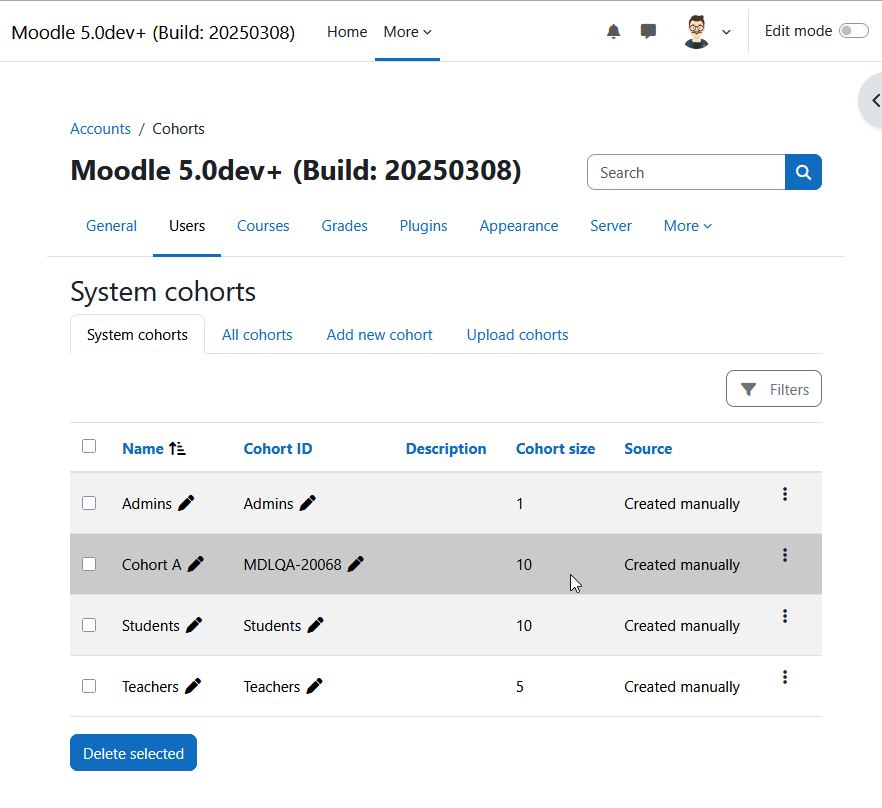Click the Delete selected button
Screen dimensions: 882x808
click(x=133, y=753)
